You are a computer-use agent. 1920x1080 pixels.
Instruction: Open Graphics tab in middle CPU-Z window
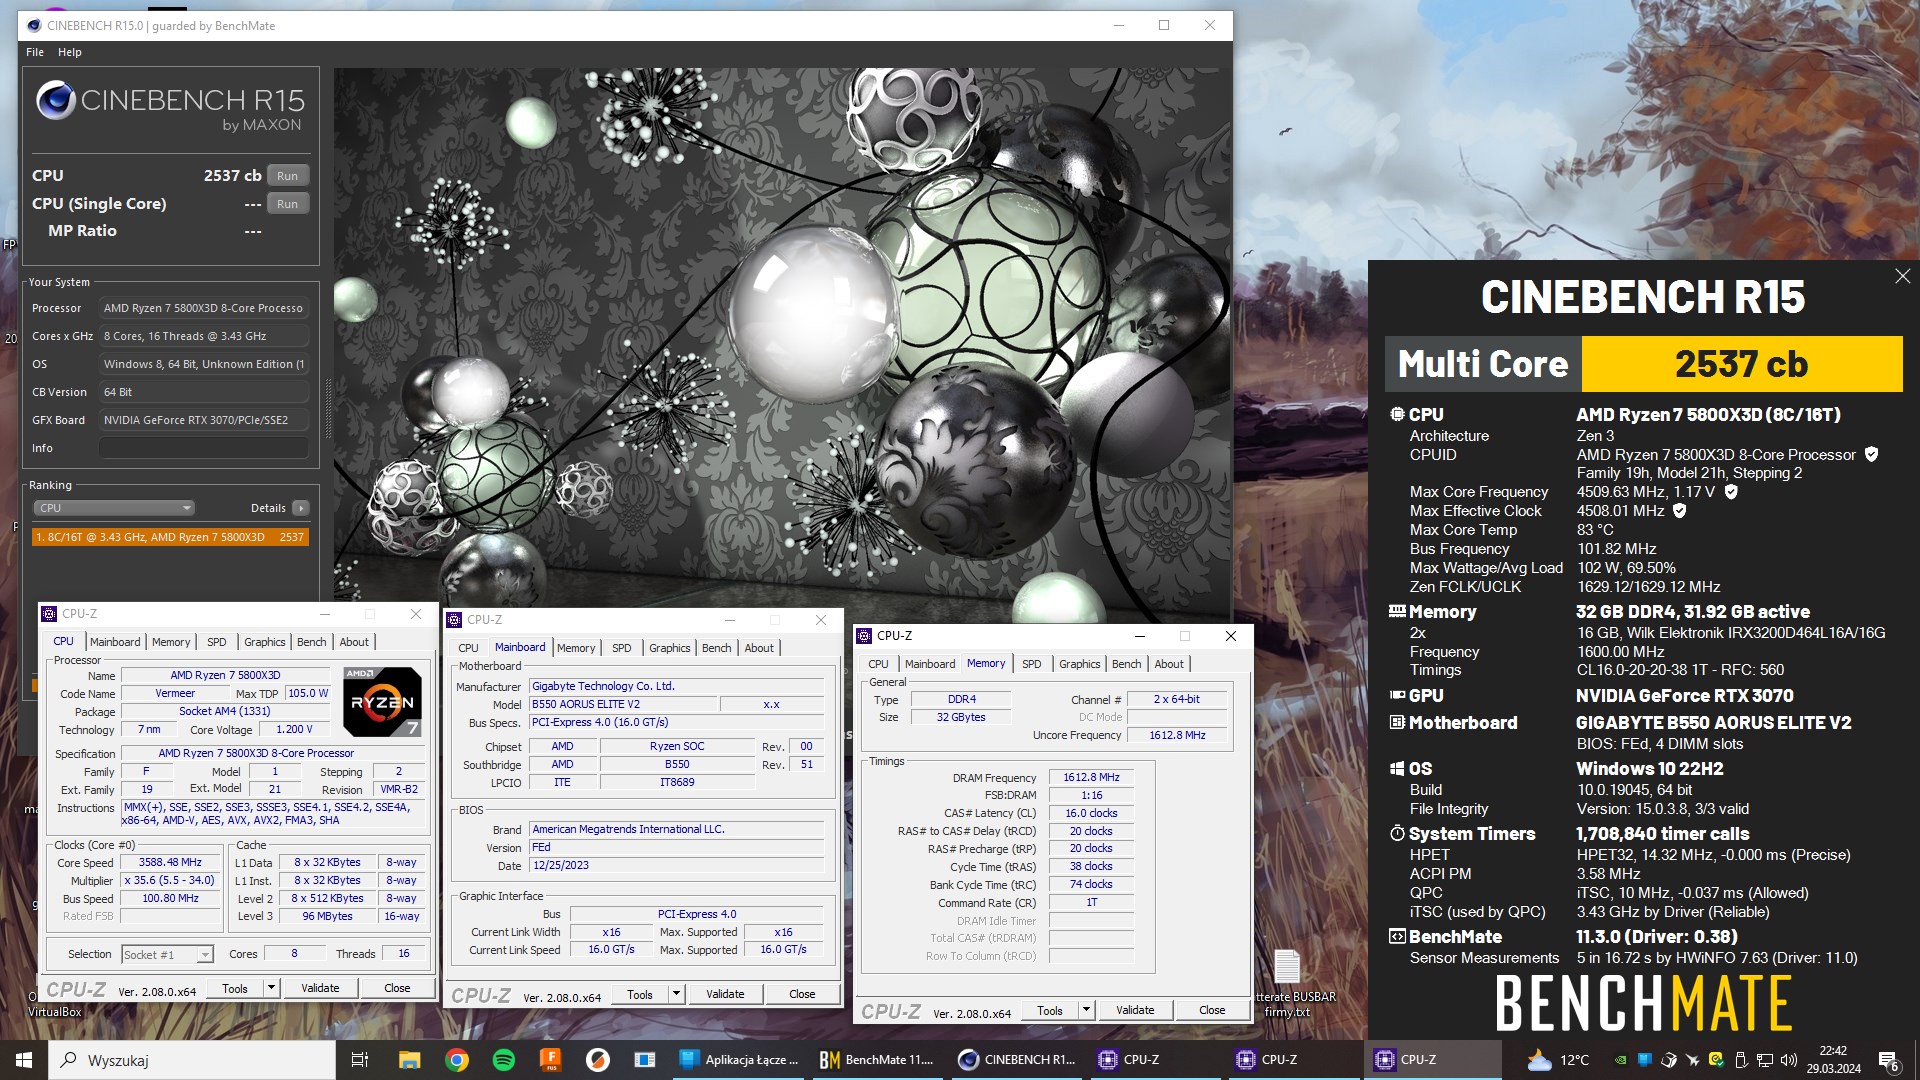pos(669,648)
